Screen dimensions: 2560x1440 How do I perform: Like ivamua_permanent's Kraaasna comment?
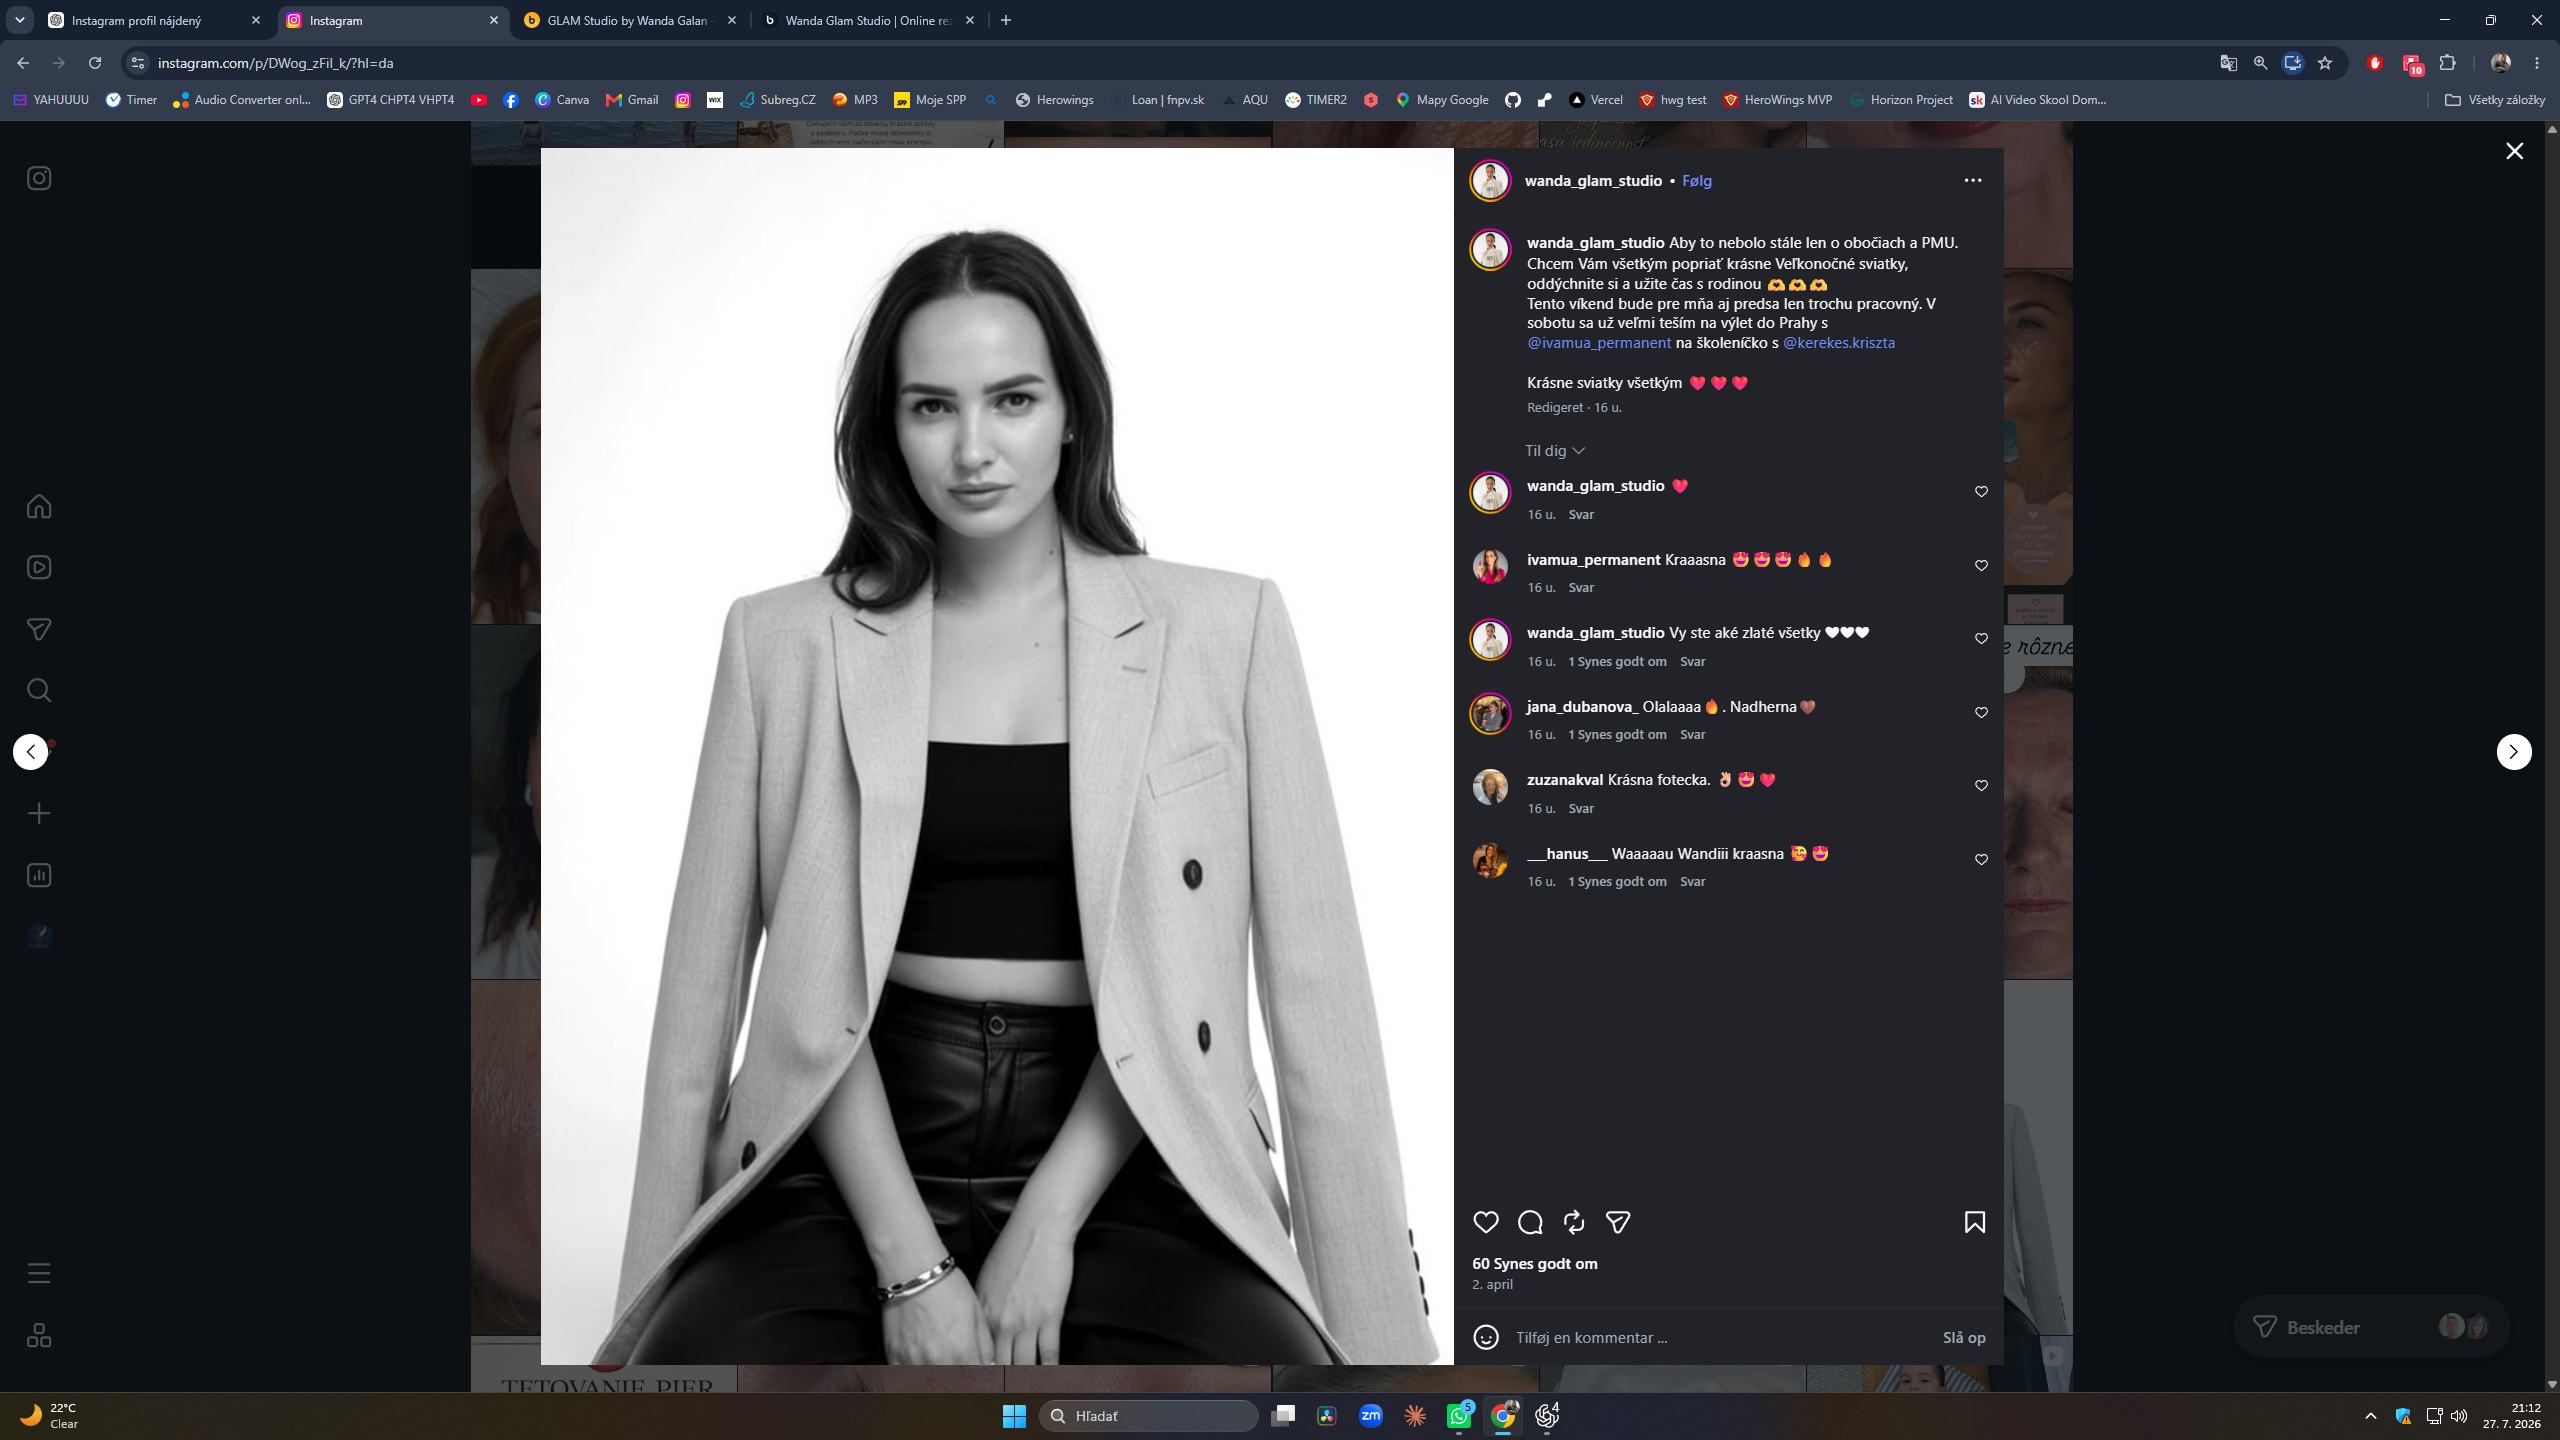(x=1981, y=566)
